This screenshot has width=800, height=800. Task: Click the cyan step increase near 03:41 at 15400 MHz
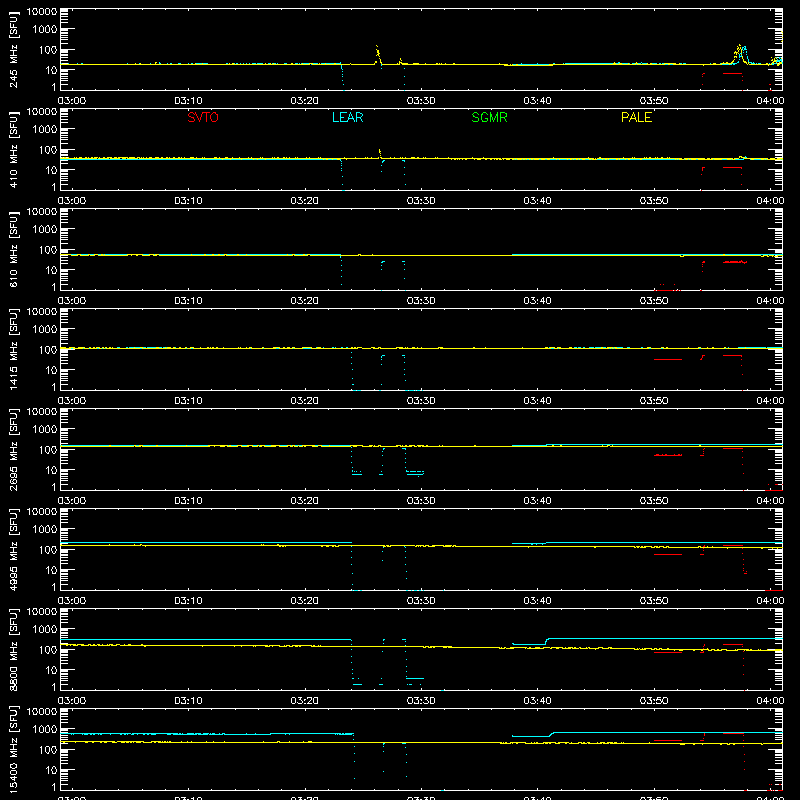552,734
